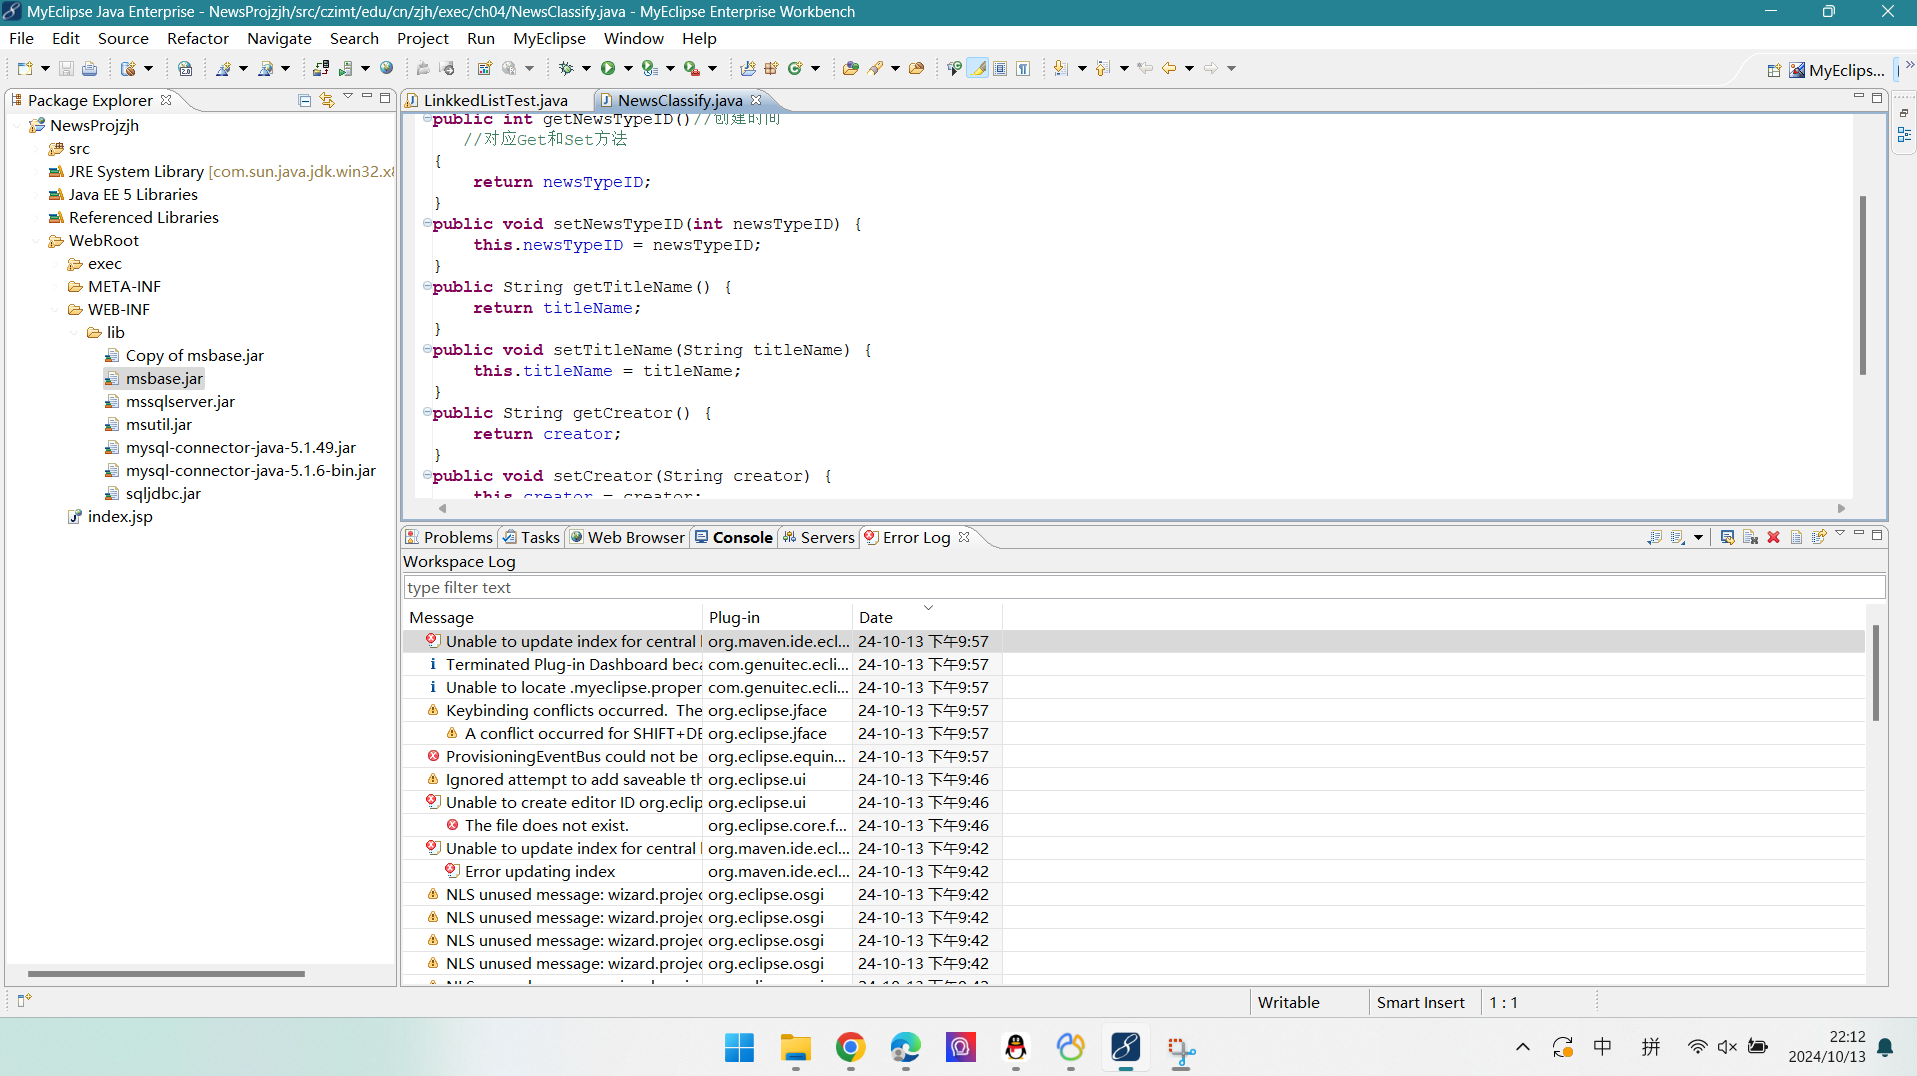
Task: Delete the log with the red X icon
Action: [x=1773, y=537]
